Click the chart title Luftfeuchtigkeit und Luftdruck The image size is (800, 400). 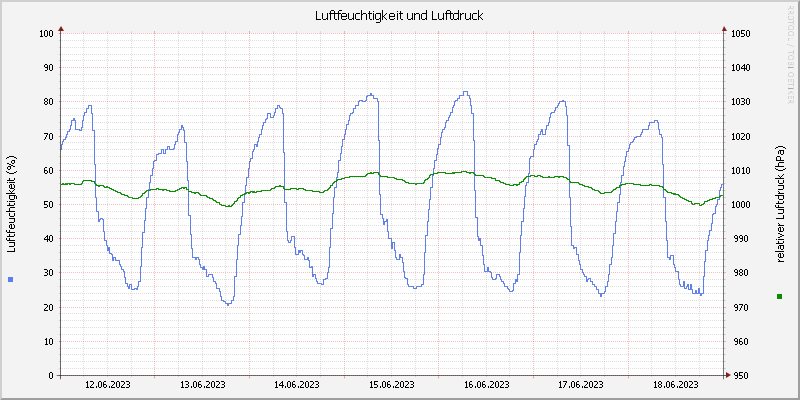point(399,16)
